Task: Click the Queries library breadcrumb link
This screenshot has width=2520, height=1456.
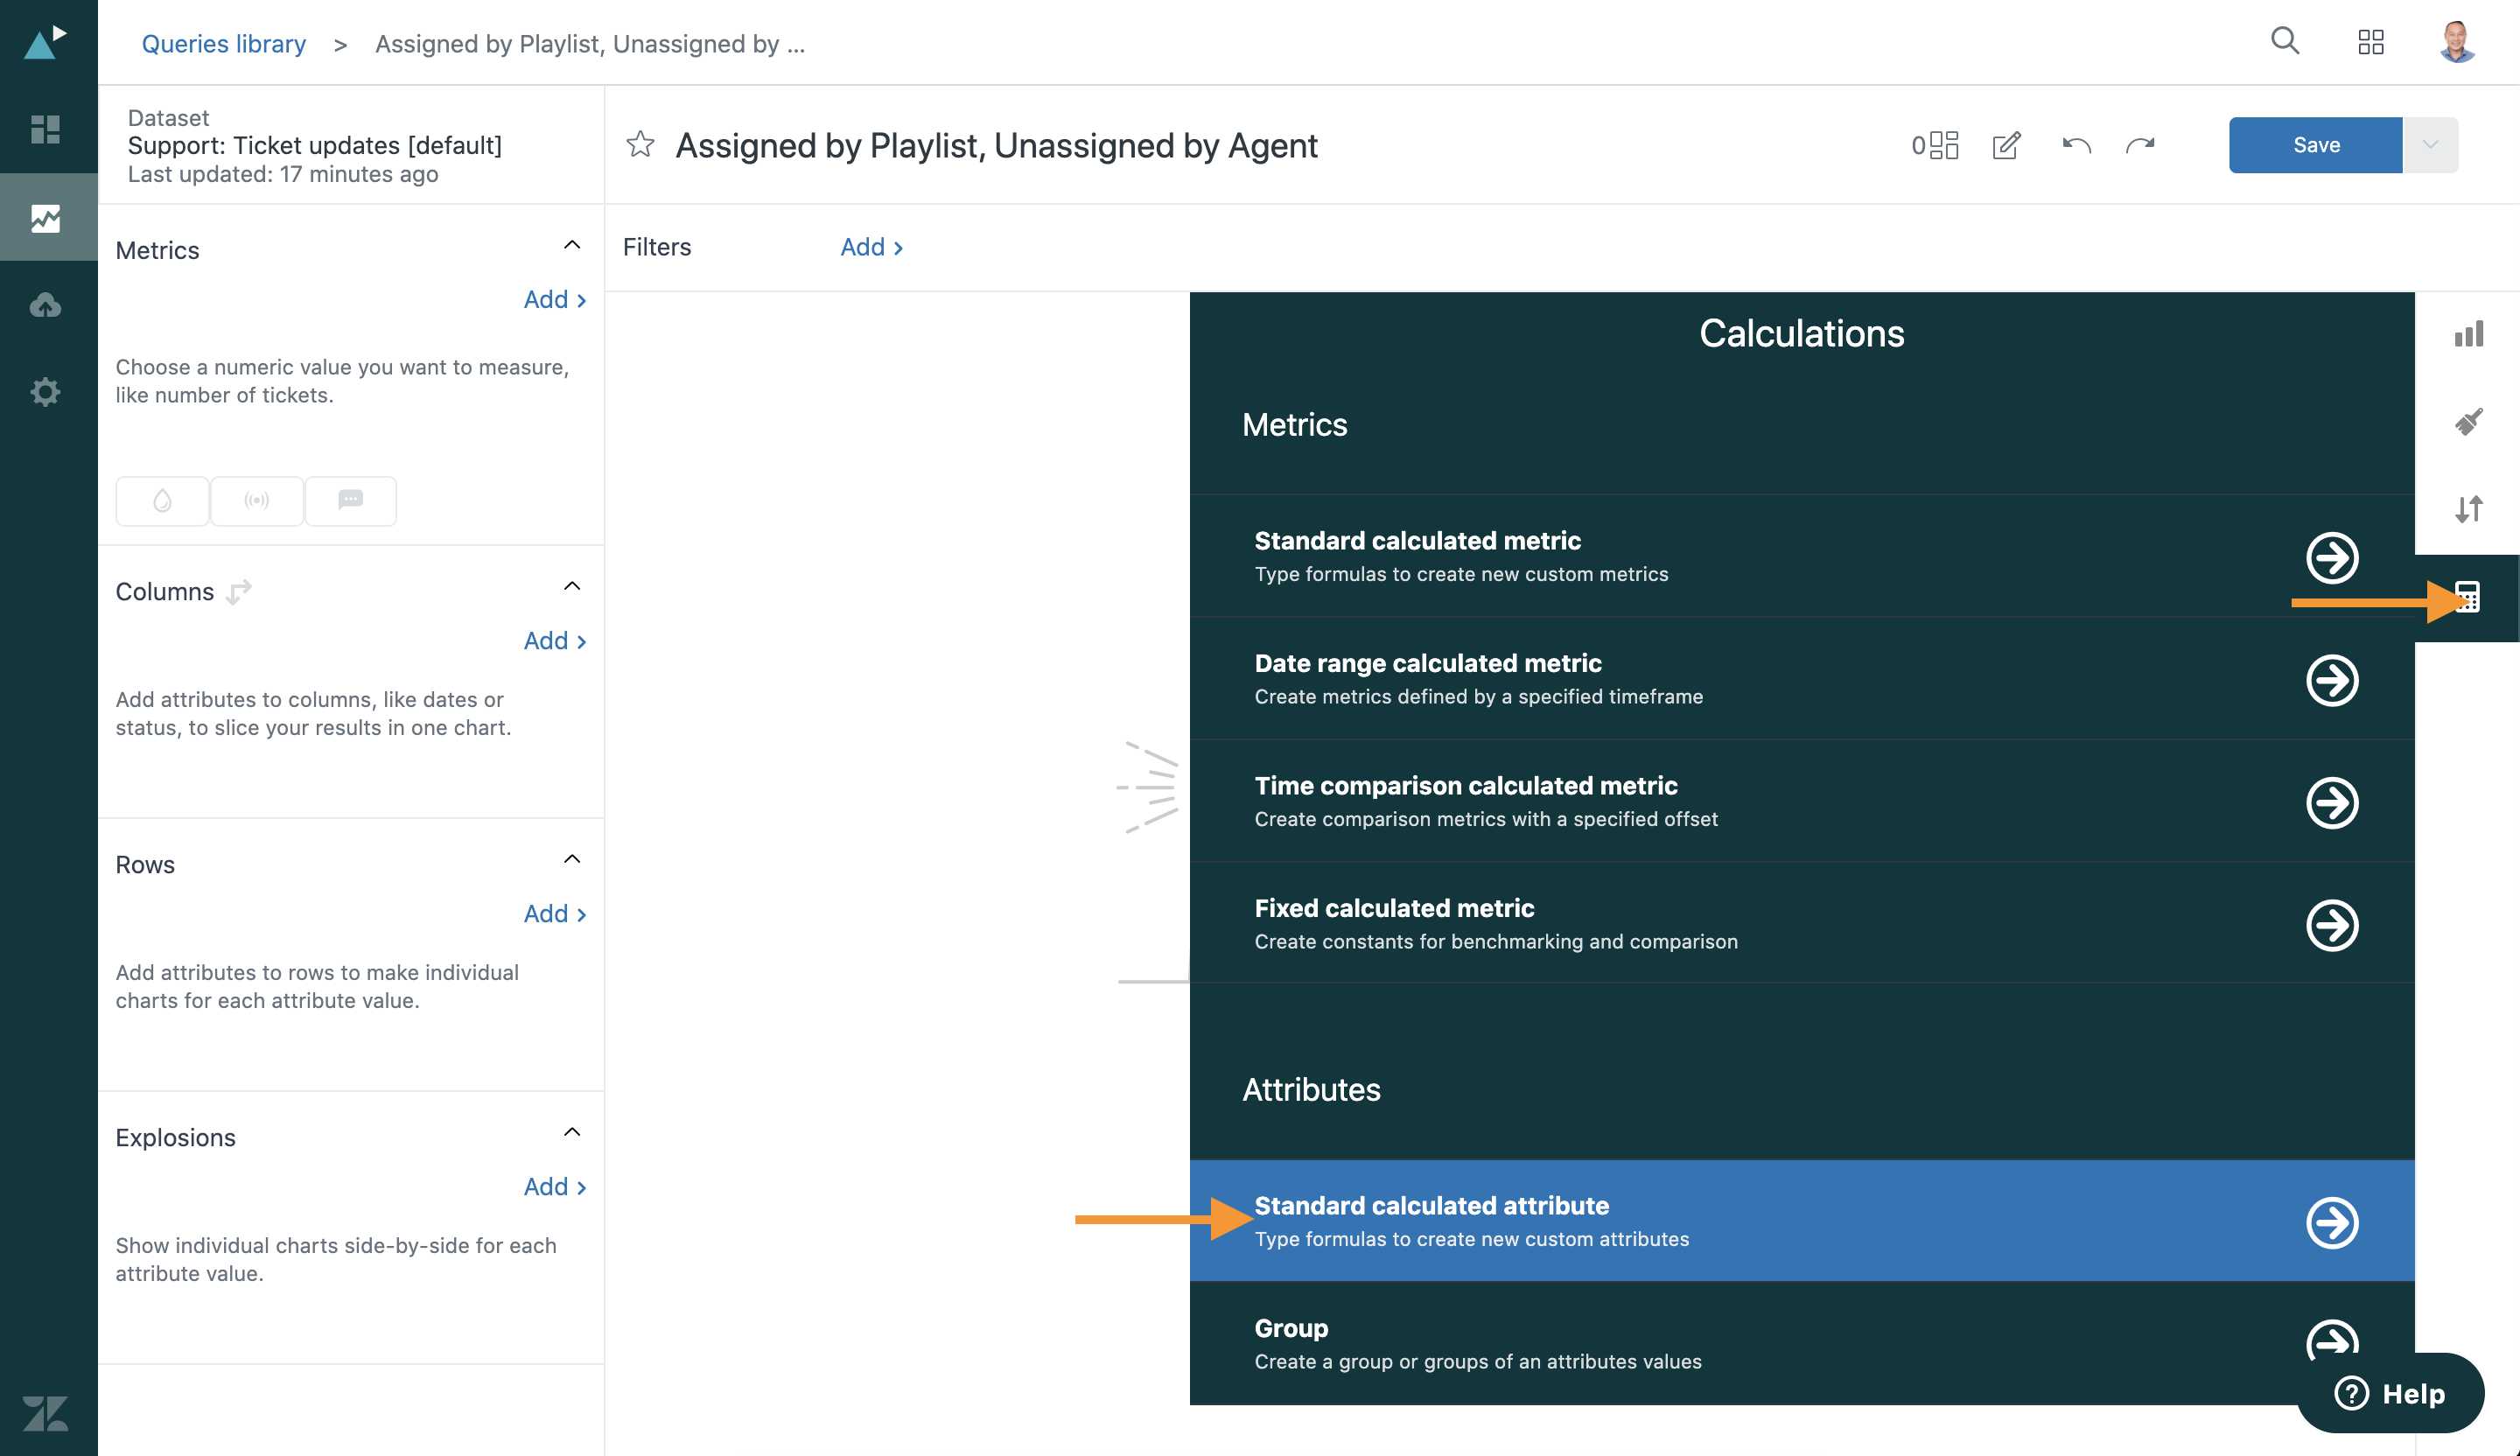Action: point(224,44)
